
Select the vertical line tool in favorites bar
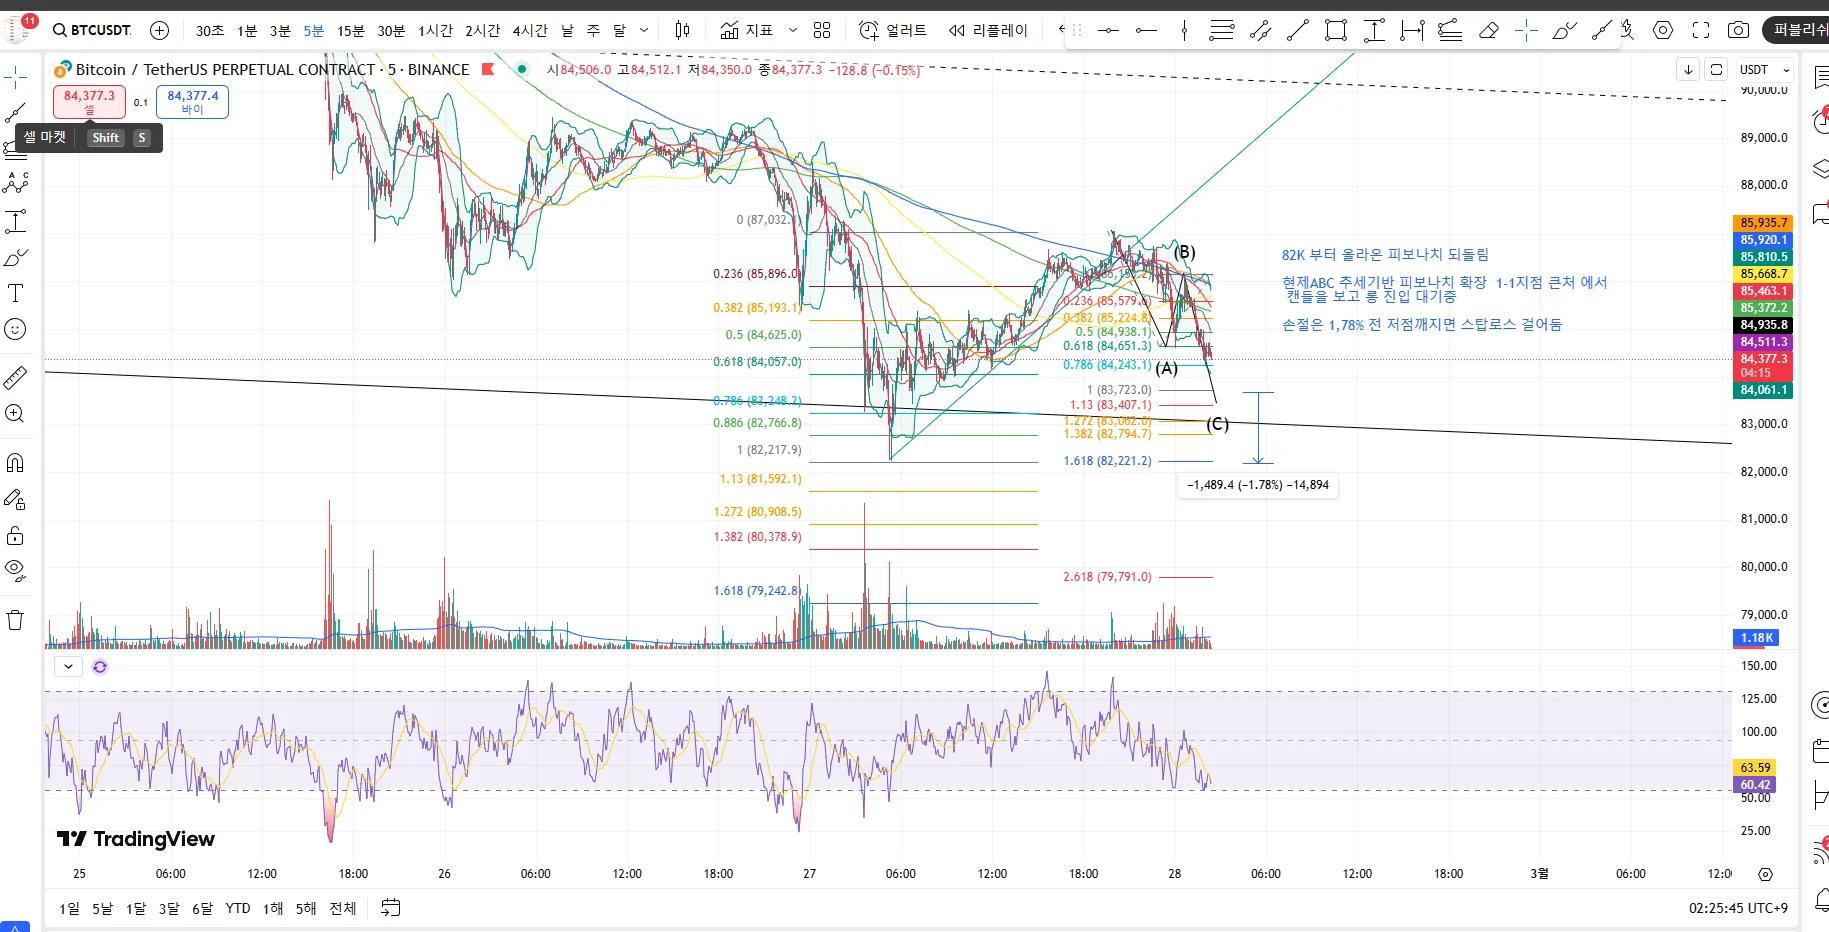pyautogui.click(x=1184, y=31)
